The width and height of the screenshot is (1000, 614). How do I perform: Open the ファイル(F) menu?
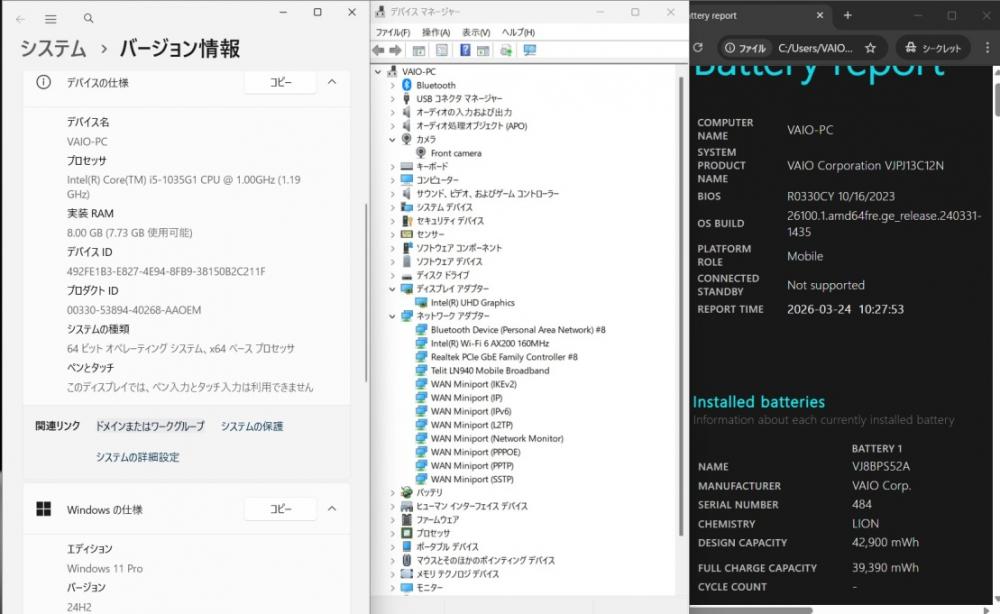392,33
